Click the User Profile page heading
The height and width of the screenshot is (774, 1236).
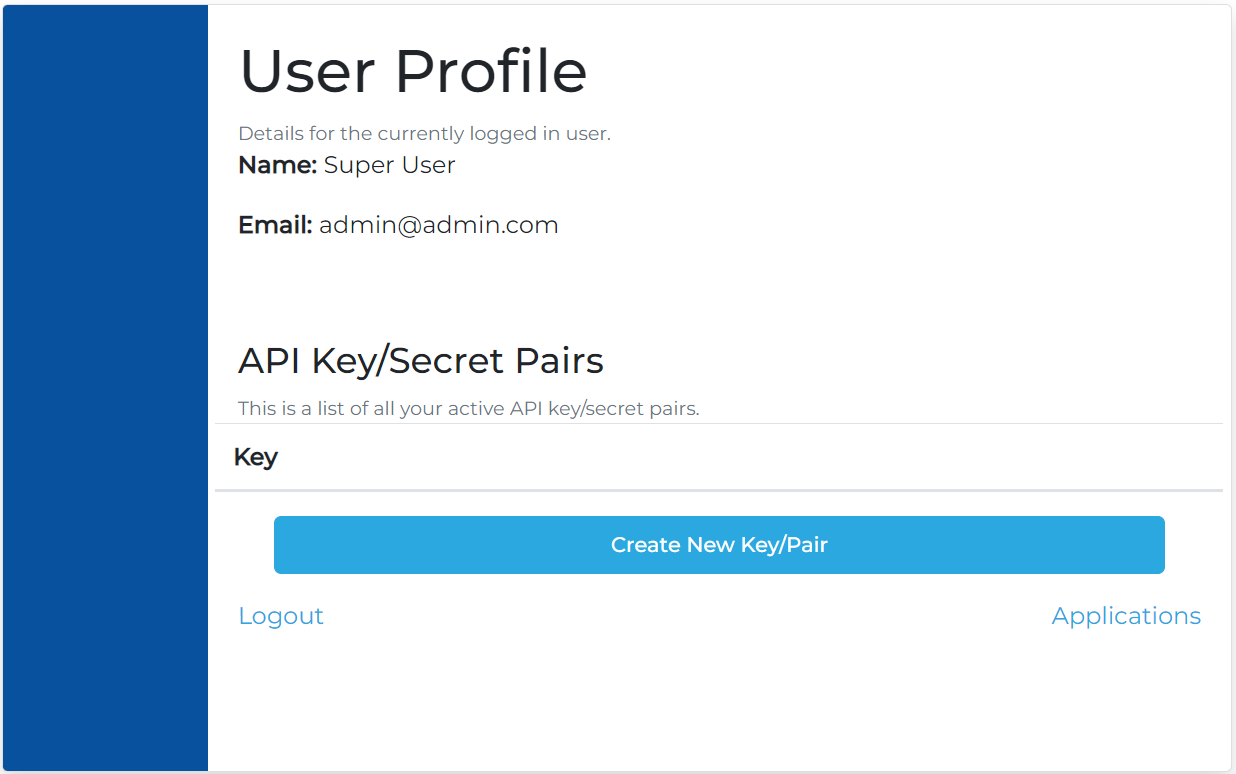coord(413,71)
